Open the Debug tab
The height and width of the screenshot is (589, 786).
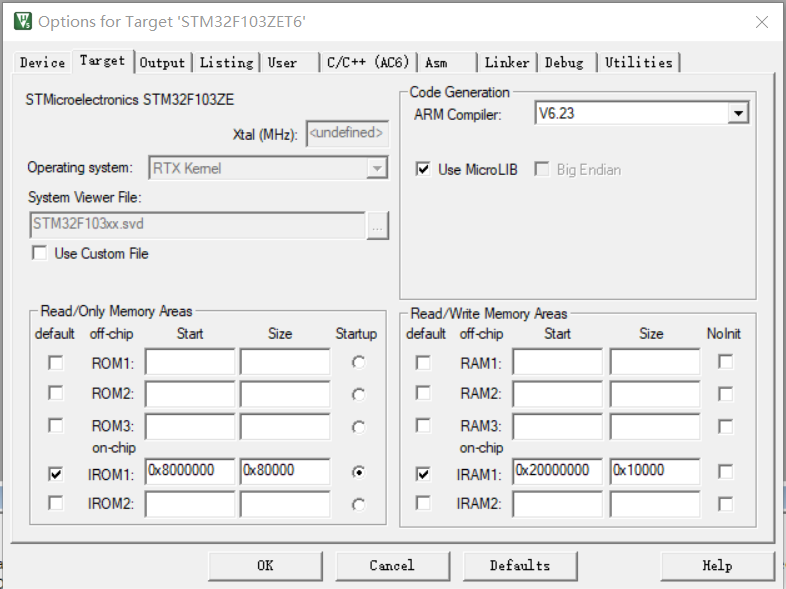click(564, 63)
